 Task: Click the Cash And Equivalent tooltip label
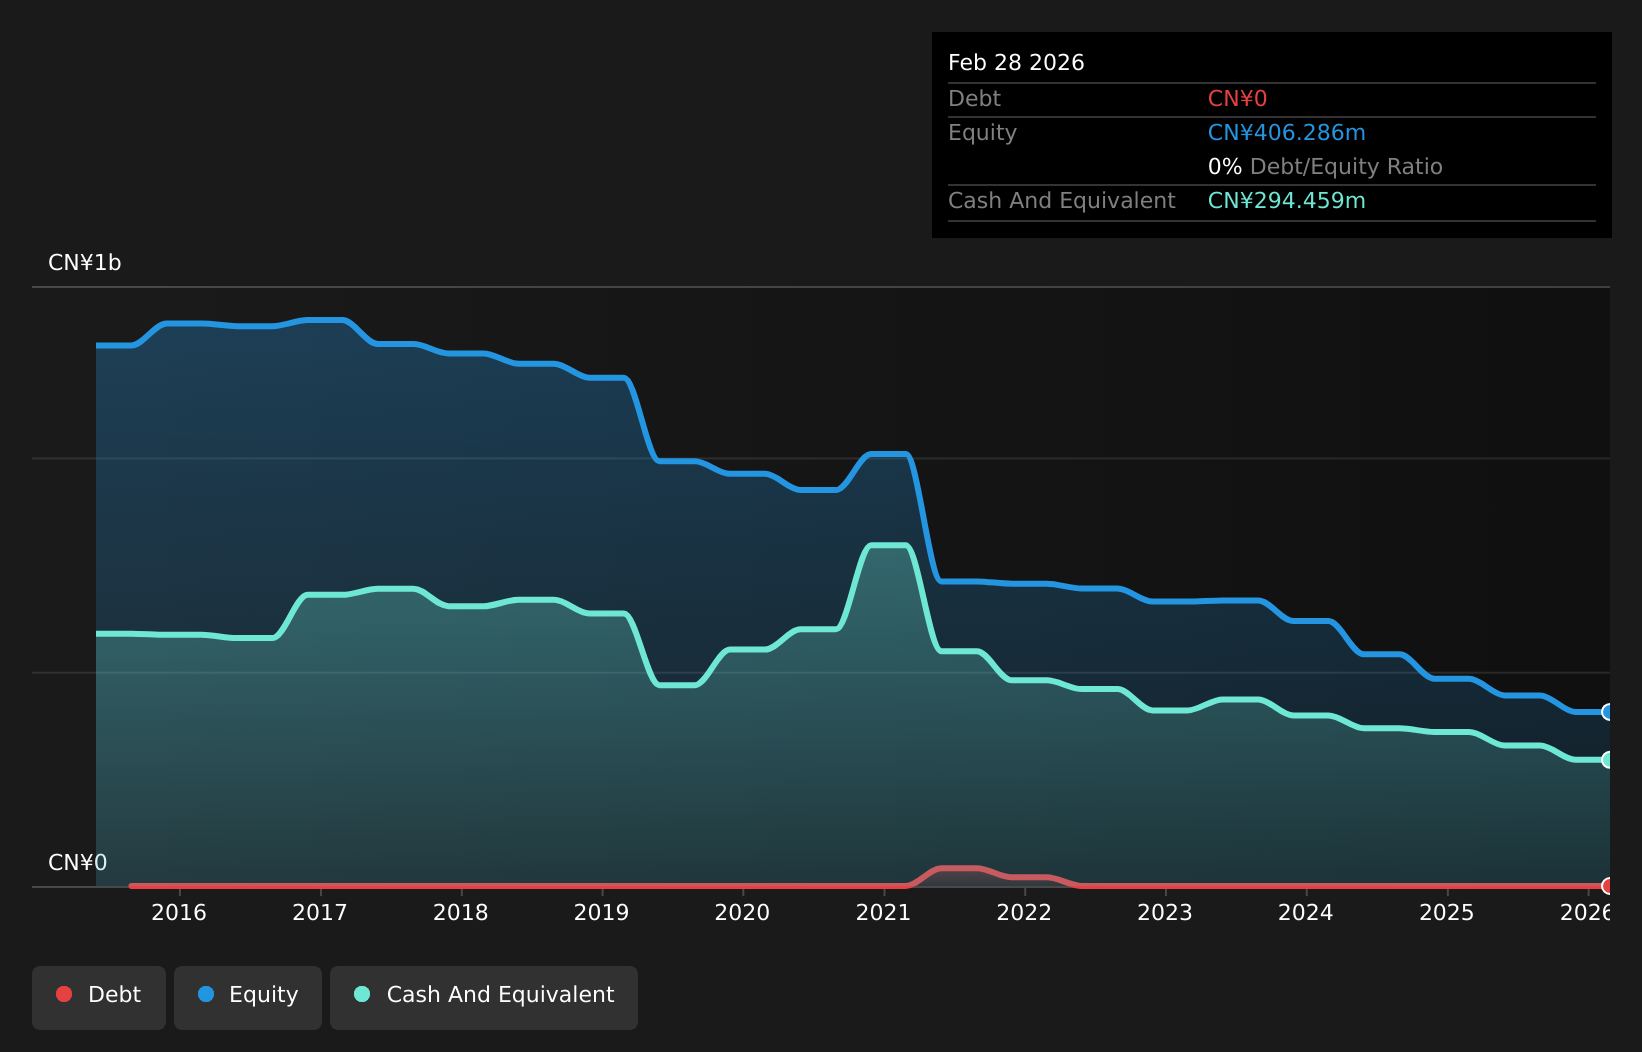pyautogui.click(x=1061, y=201)
